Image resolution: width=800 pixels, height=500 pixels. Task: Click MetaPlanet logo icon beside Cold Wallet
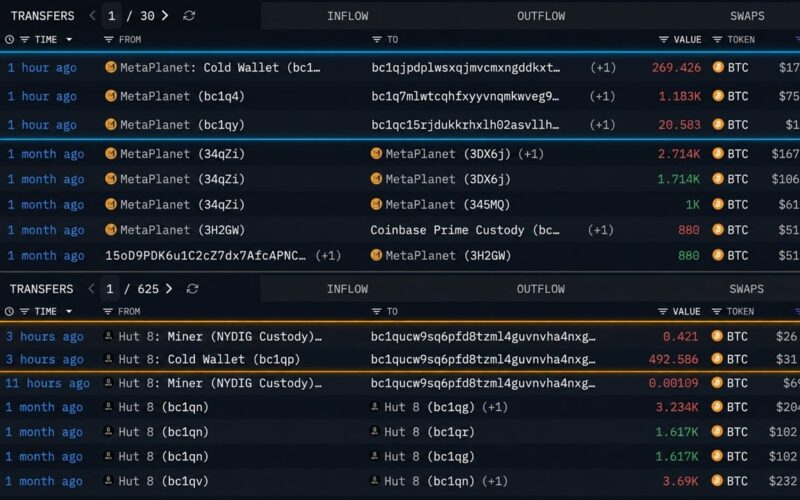click(111, 67)
